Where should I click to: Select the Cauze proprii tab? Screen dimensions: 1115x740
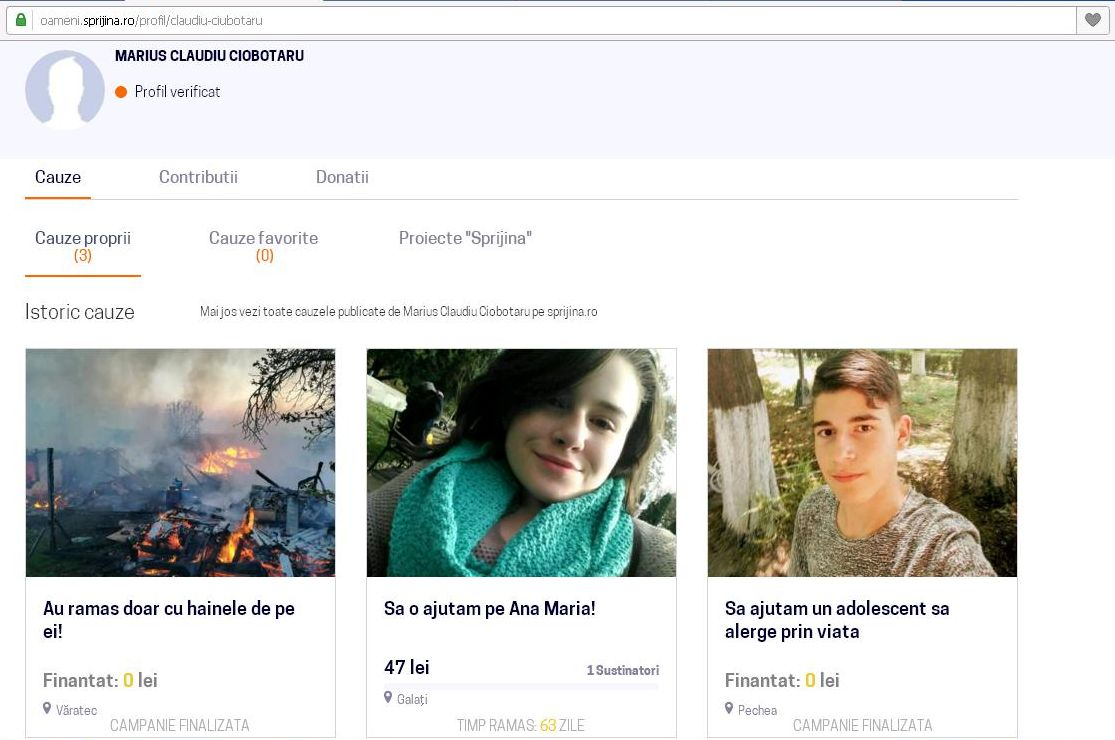pyautogui.click(x=83, y=238)
